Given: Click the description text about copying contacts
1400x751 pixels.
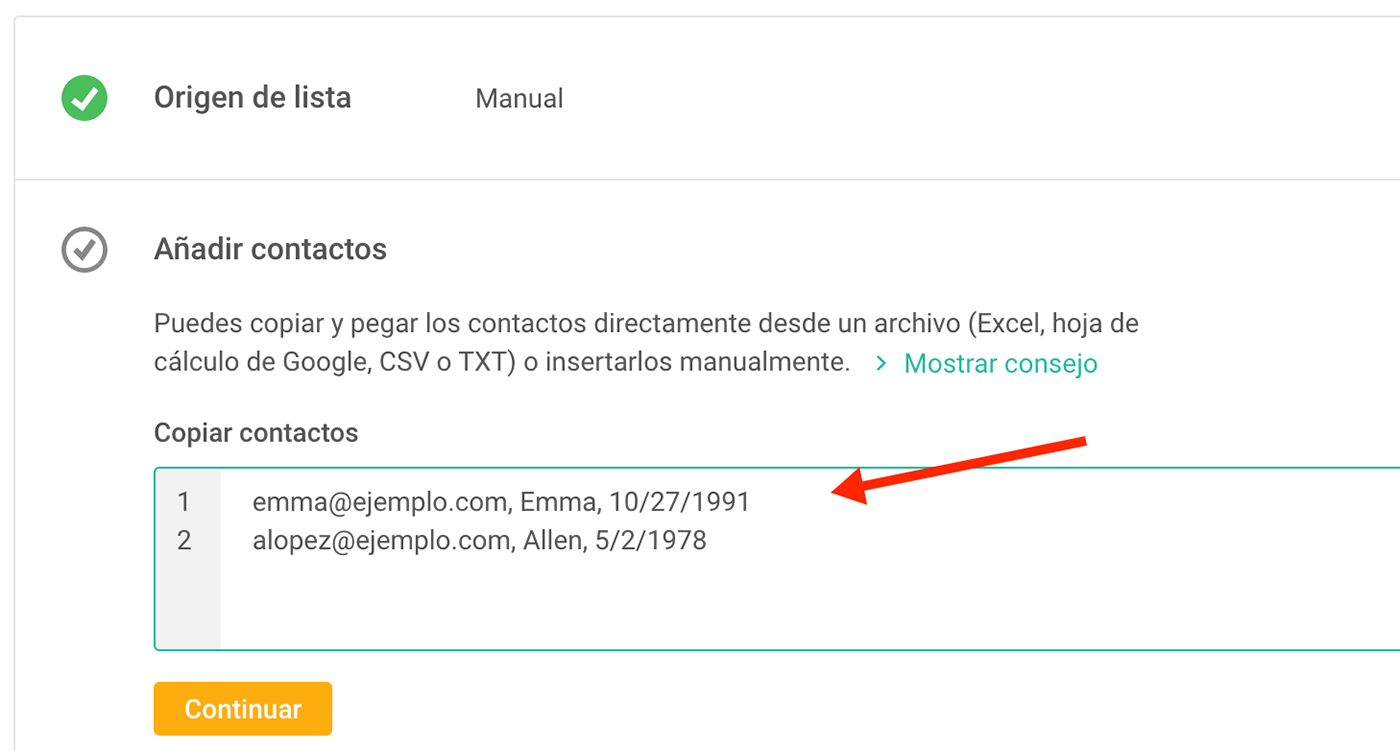Looking at the screenshot, I should [646, 343].
